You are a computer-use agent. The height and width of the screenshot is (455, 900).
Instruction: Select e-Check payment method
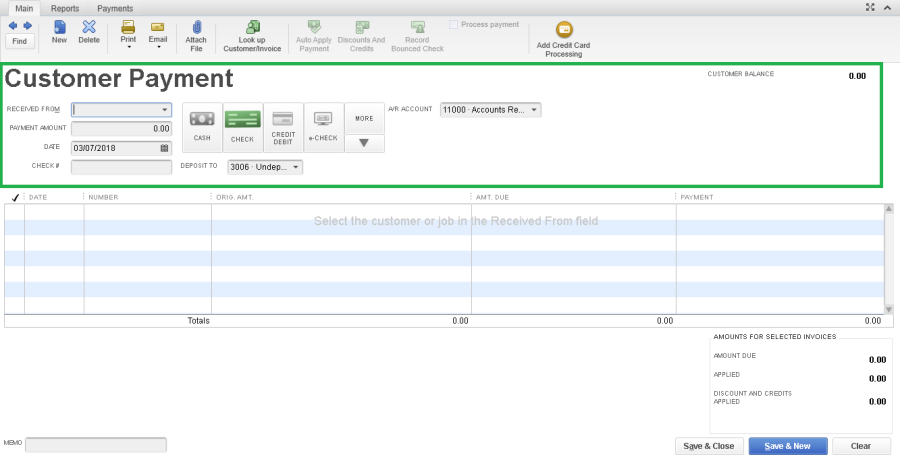tap(324, 127)
